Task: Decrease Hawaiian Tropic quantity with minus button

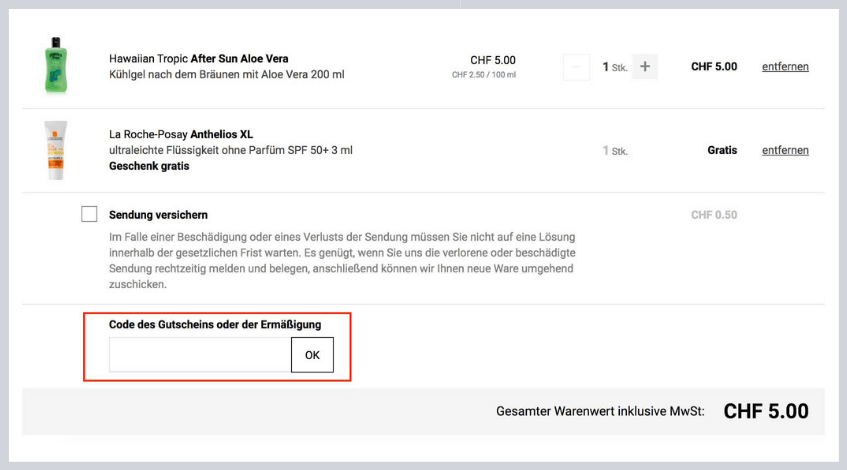Action: [x=576, y=67]
